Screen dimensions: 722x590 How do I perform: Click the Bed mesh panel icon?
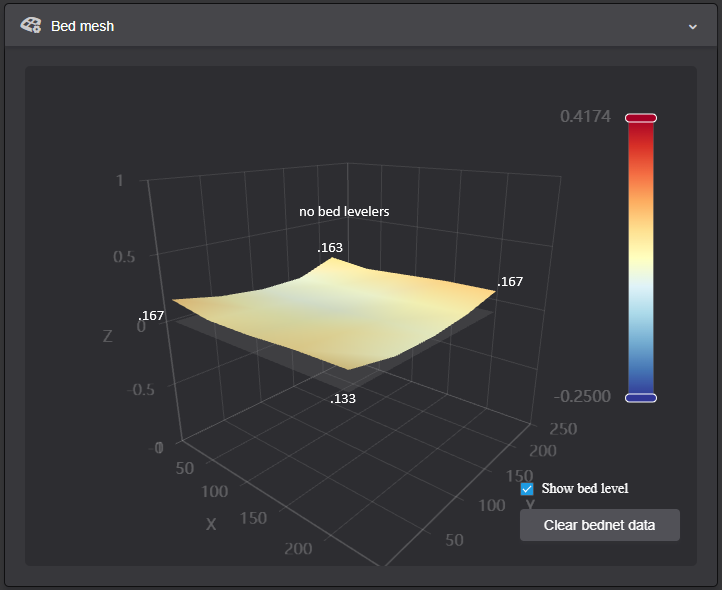[31, 26]
